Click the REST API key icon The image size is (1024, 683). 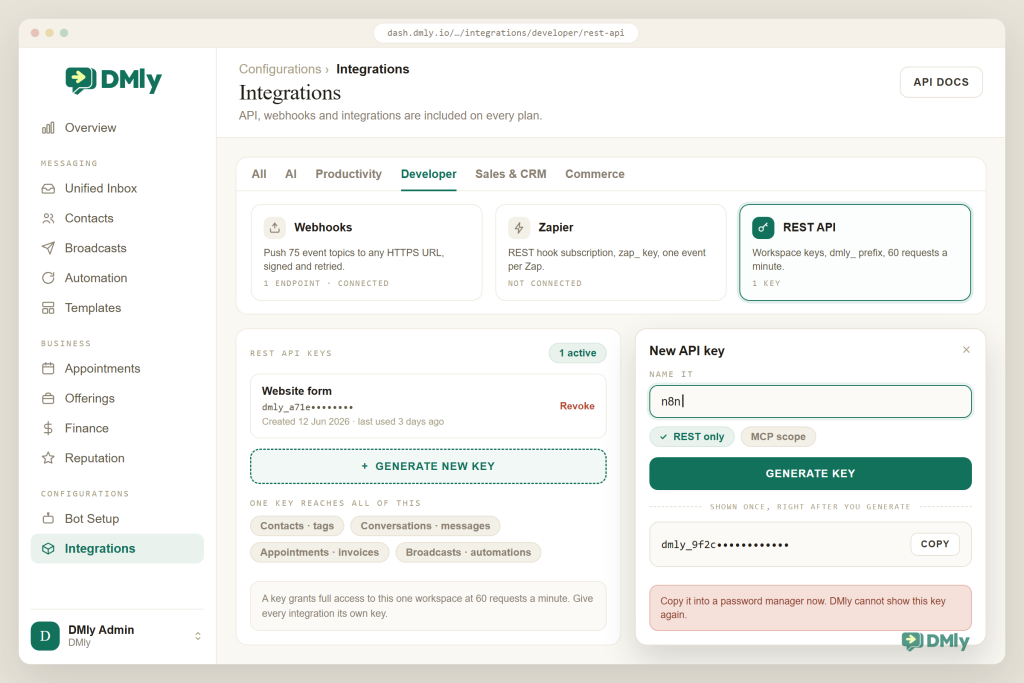coord(763,227)
